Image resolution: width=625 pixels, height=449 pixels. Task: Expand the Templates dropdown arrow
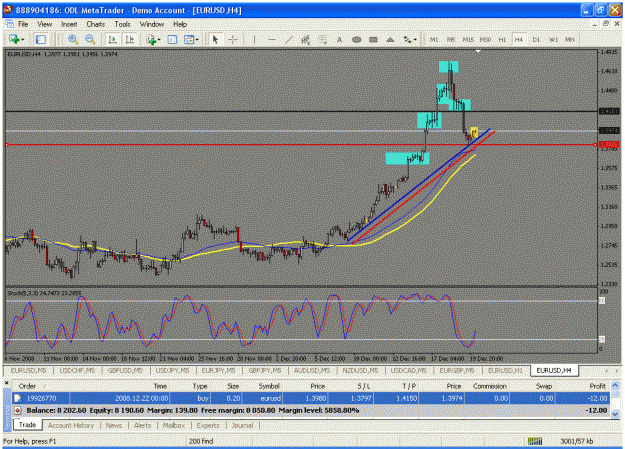197,39
